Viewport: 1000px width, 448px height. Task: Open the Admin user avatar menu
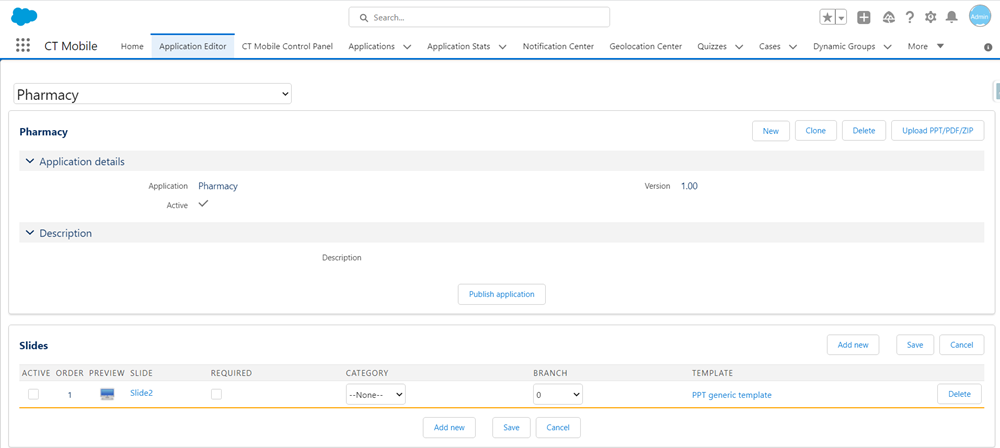pyautogui.click(x=979, y=16)
